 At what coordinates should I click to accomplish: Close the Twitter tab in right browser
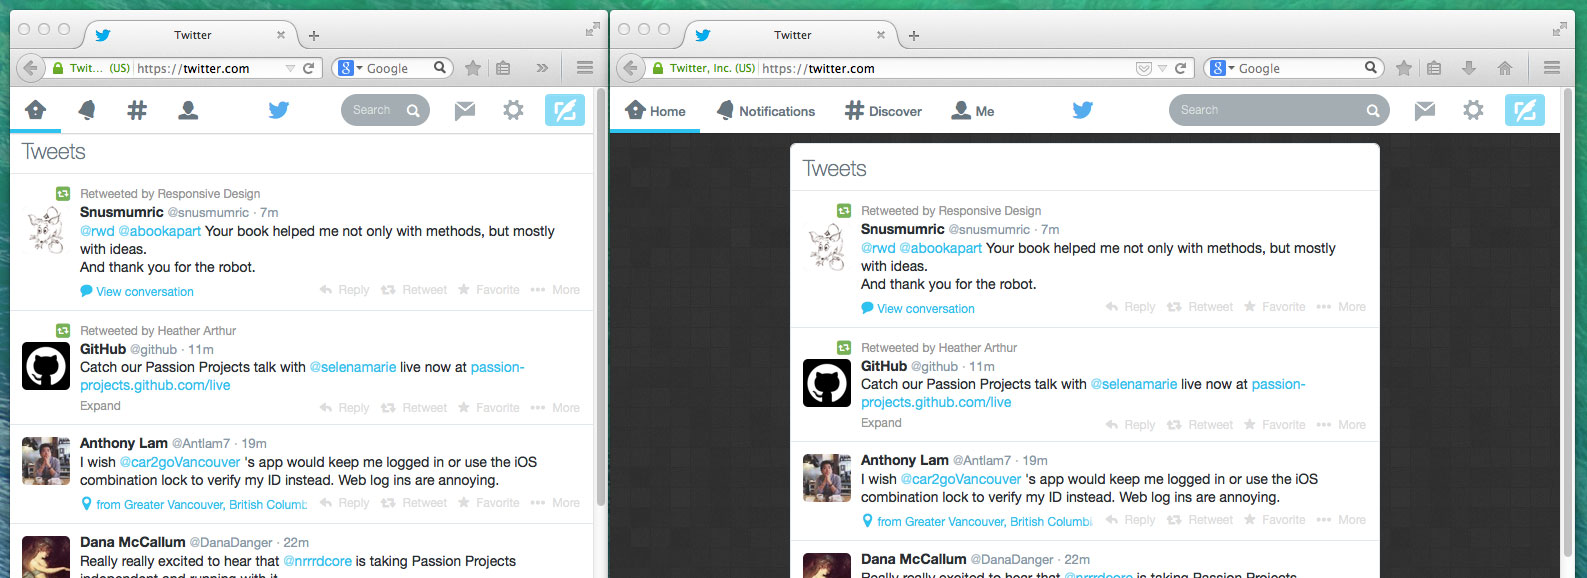click(881, 35)
